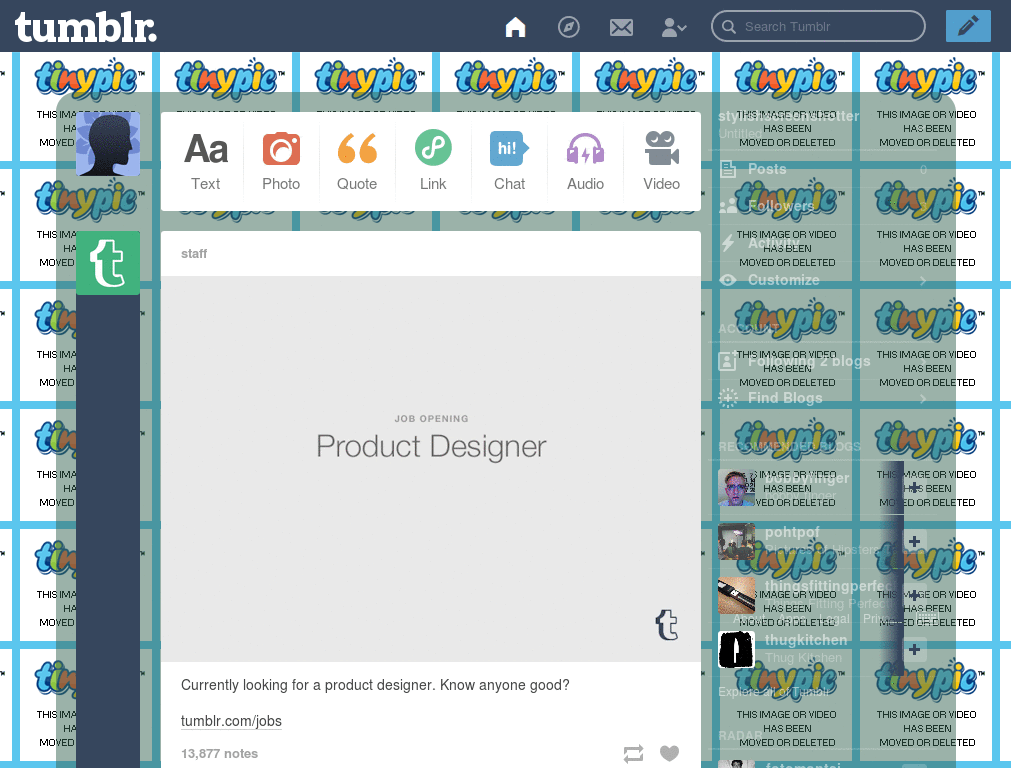Image resolution: width=1024 pixels, height=768 pixels.
Task: Click the tumblr logo
Action: (x=86, y=27)
